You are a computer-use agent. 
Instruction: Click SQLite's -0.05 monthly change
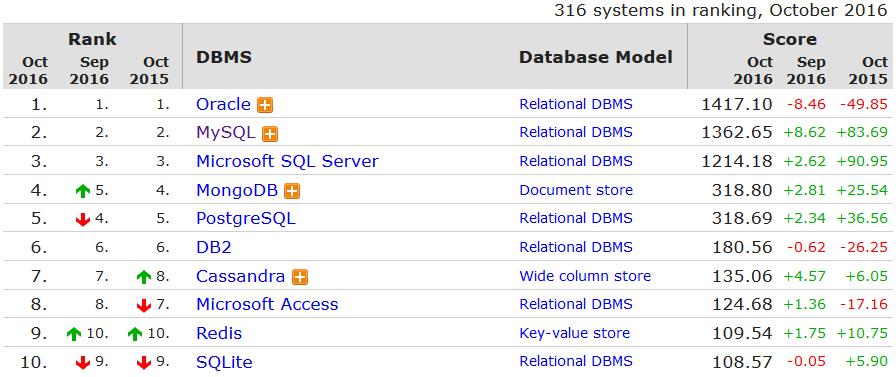click(806, 363)
